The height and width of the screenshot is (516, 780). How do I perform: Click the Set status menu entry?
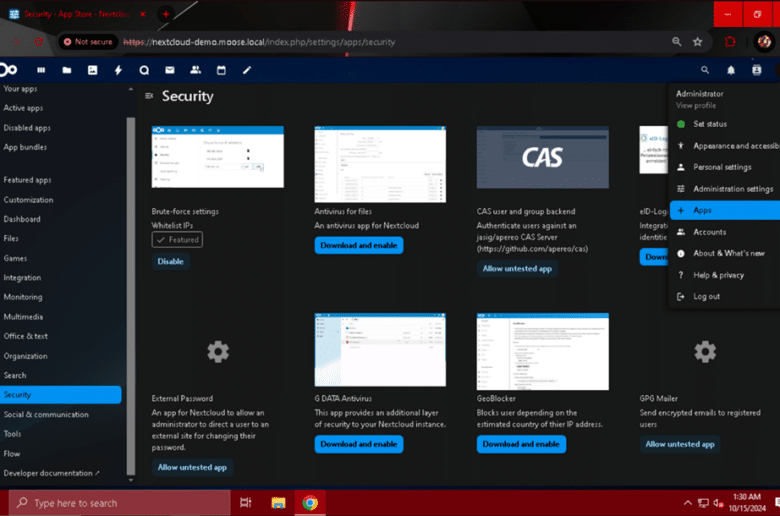725,124
